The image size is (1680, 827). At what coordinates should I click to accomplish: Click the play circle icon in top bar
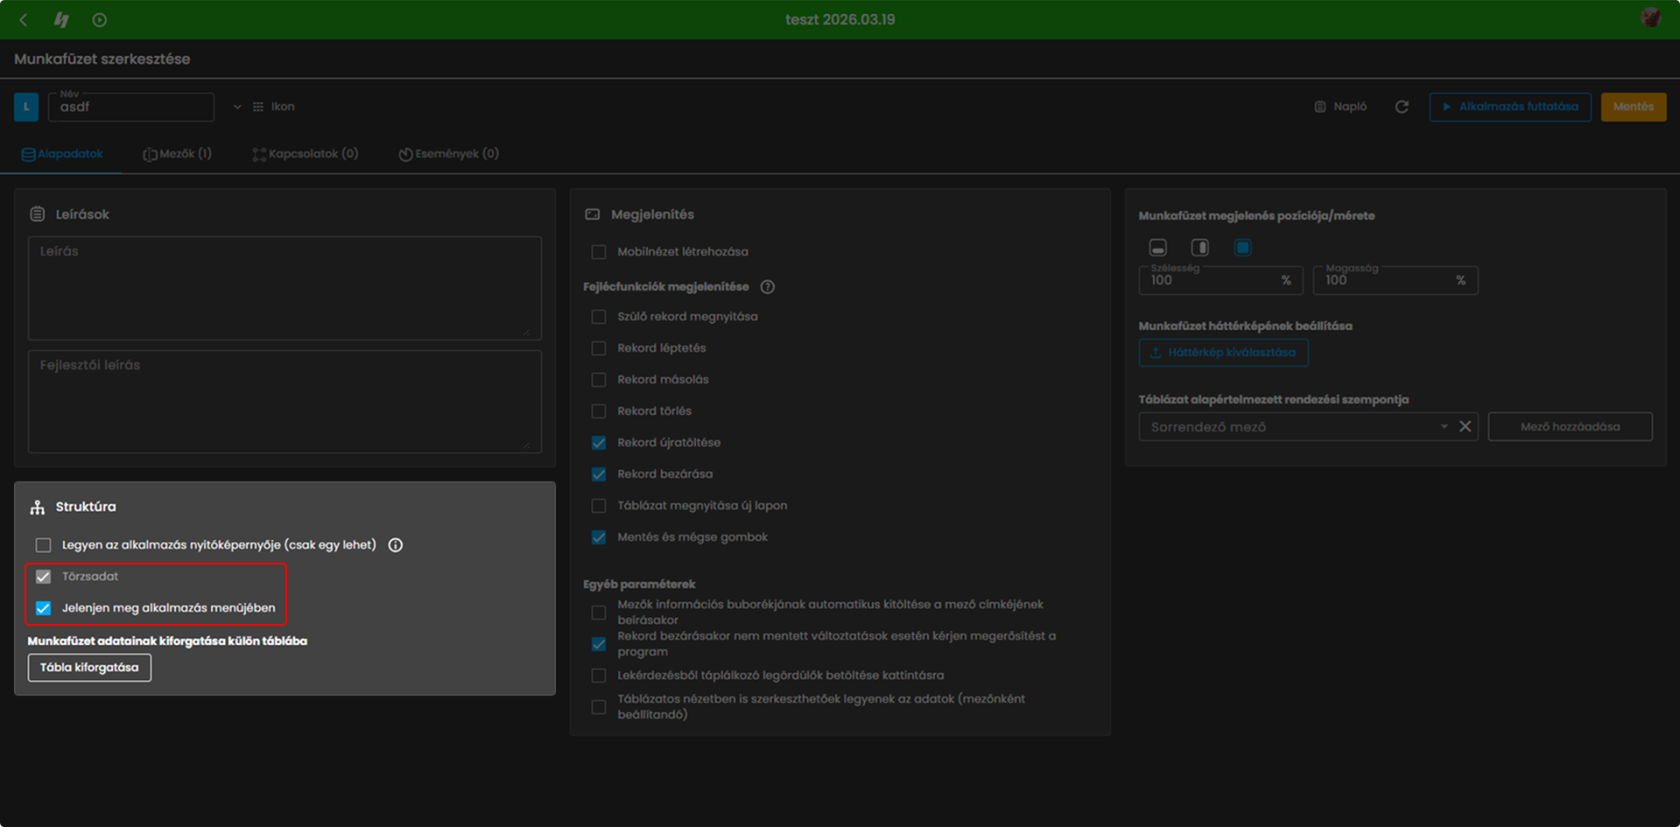coord(99,20)
